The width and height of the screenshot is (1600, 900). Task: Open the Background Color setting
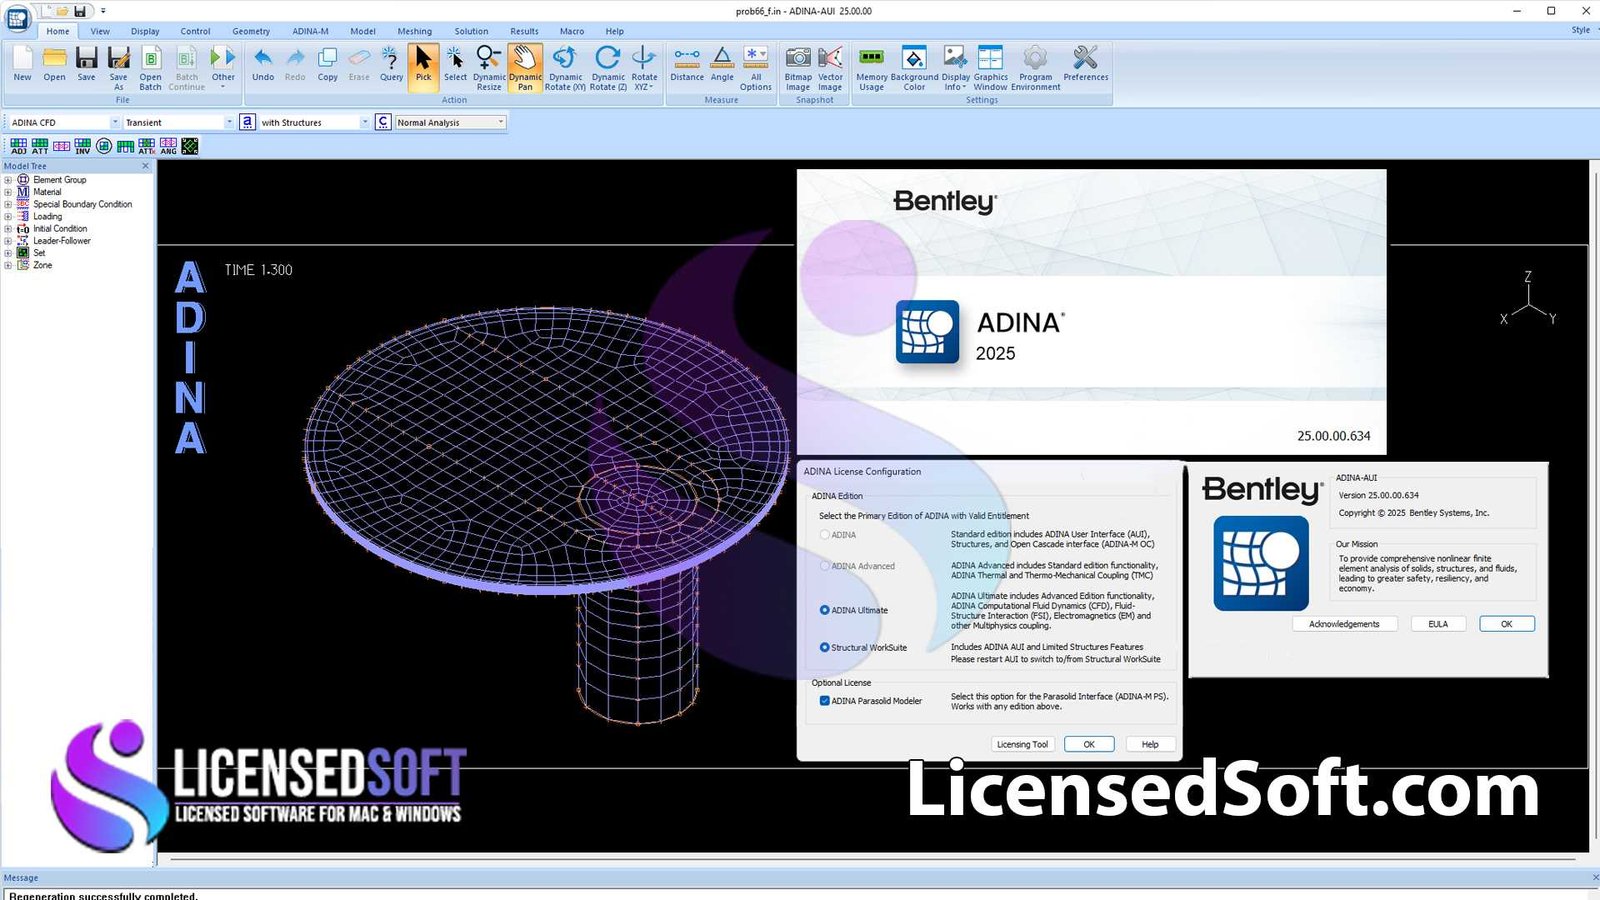[x=914, y=68]
